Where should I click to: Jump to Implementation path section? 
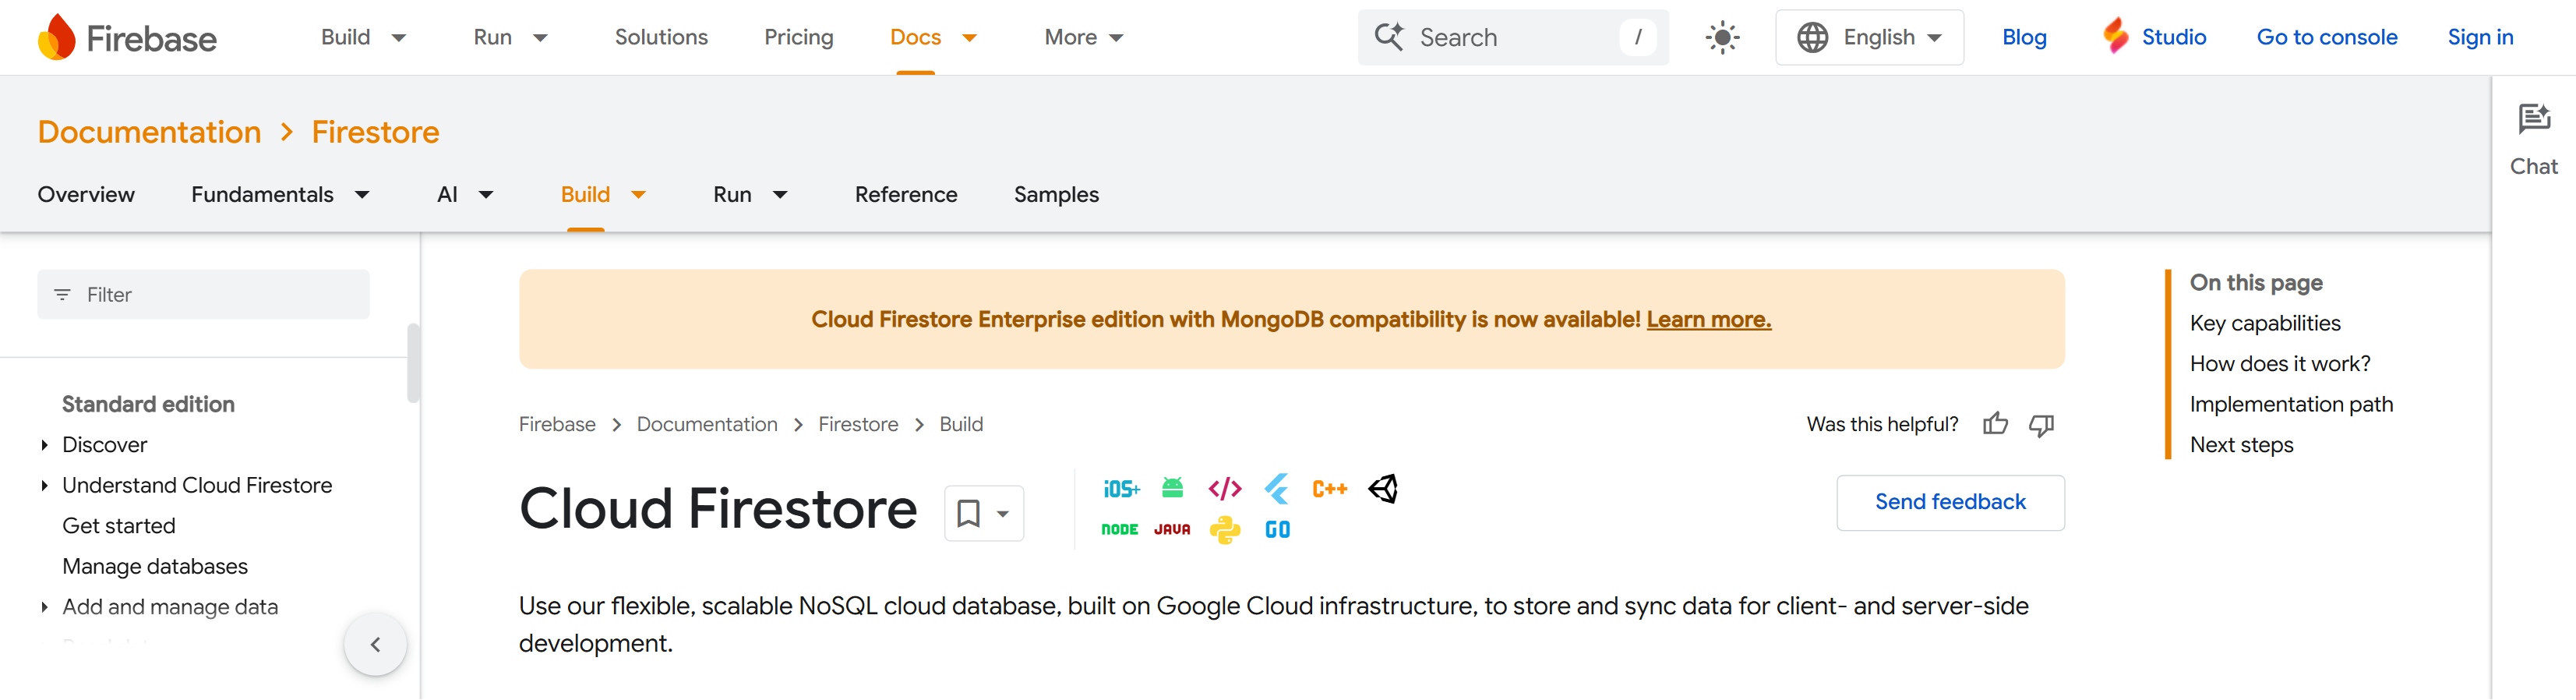[x=2290, y=404]
